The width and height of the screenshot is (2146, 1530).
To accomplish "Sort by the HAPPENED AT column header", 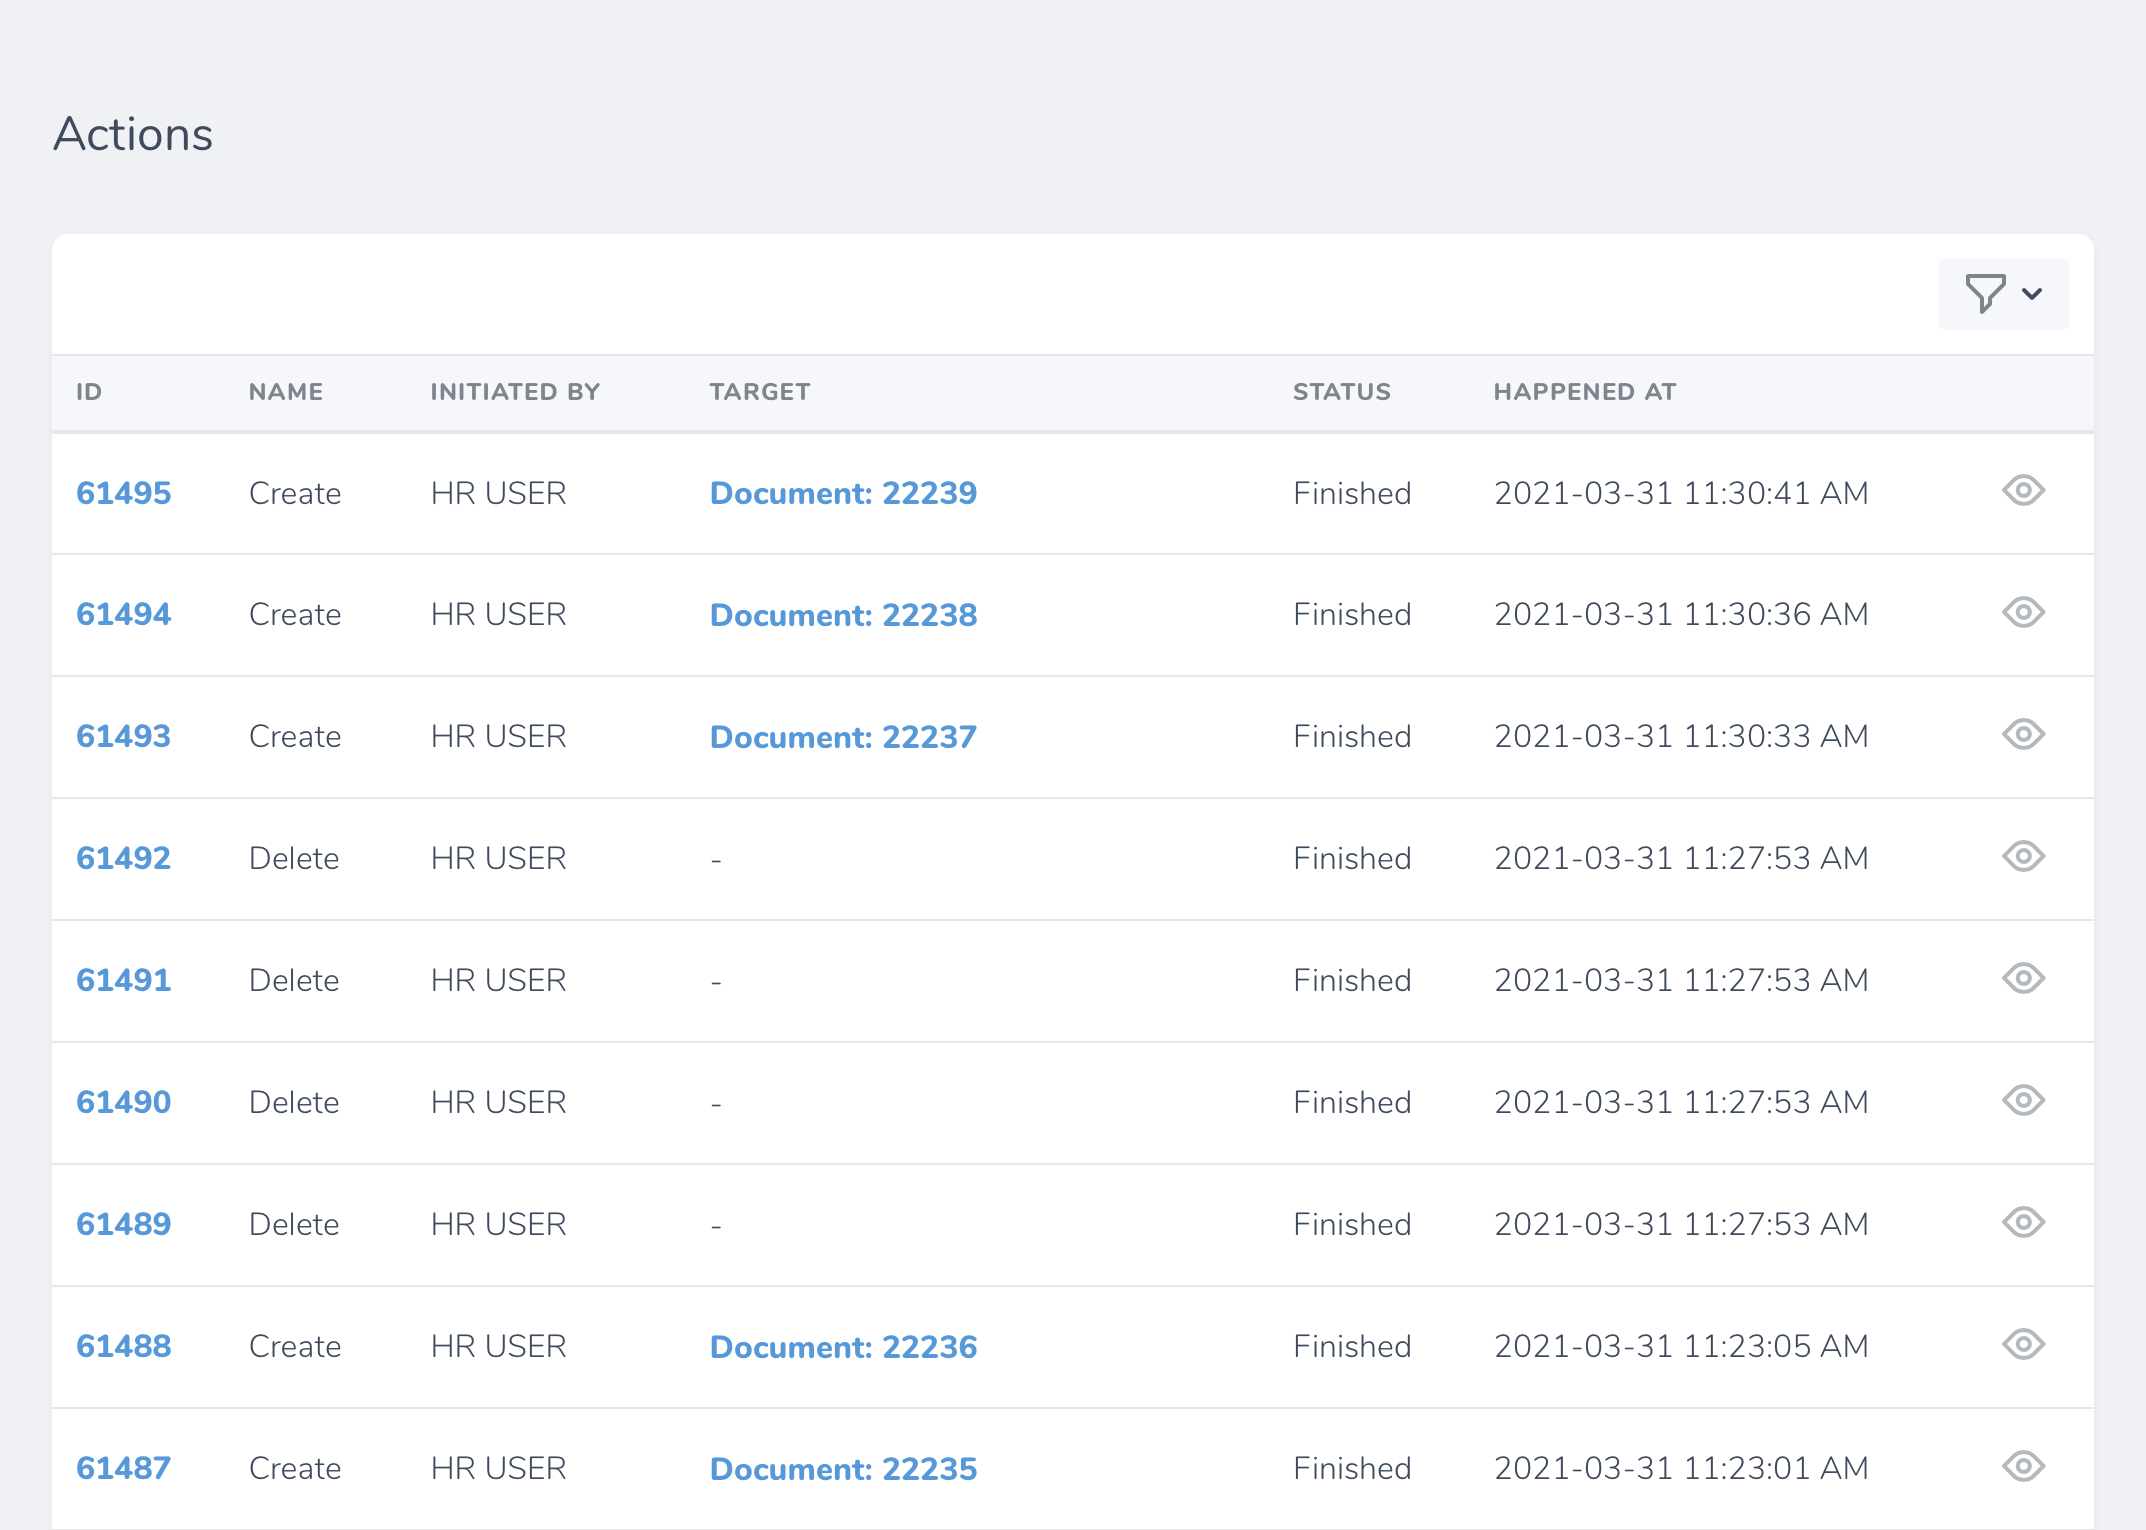I will click(x=1584, y=391).
